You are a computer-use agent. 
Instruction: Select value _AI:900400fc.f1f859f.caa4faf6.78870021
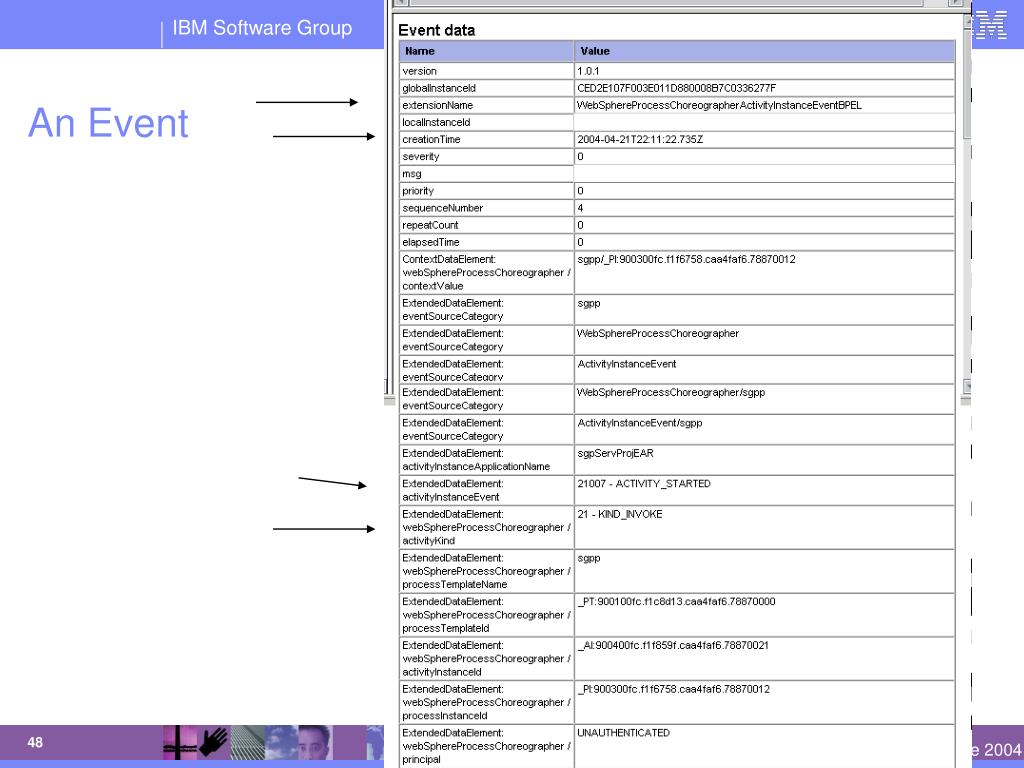(673, 645)
